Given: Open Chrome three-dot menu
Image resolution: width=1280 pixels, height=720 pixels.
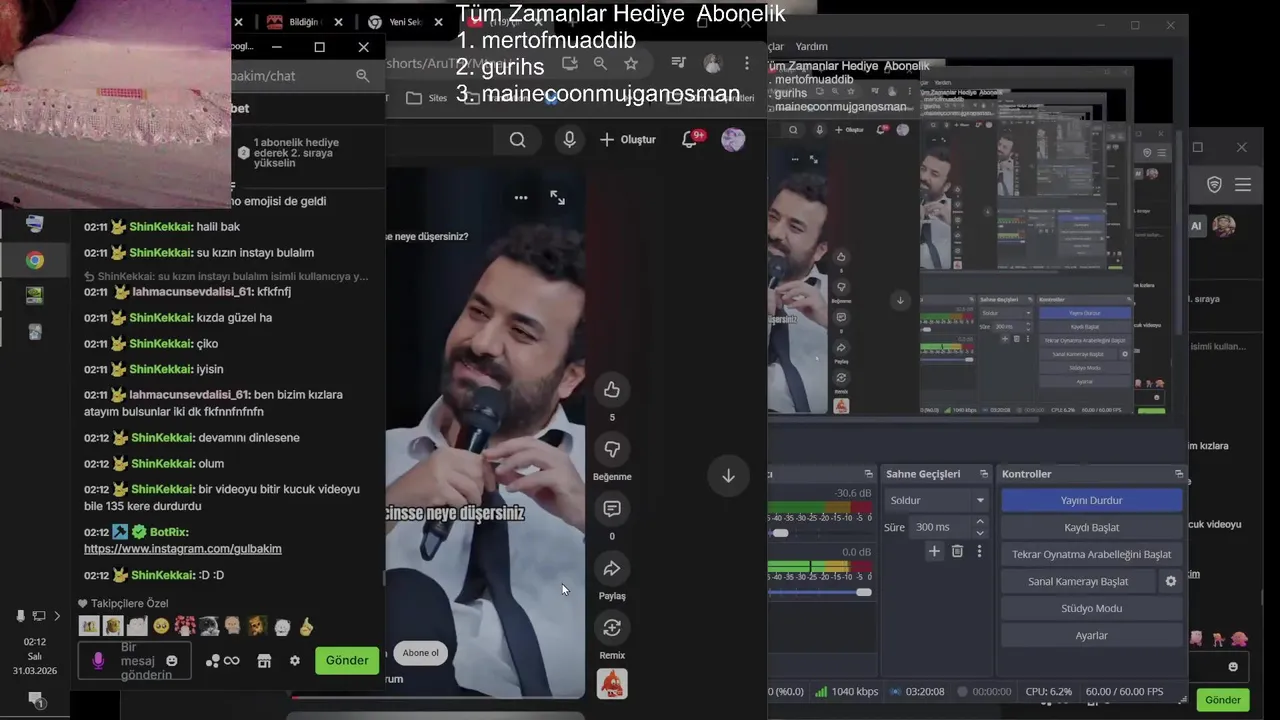Looking at the screenshot, I should pos(746,63).
